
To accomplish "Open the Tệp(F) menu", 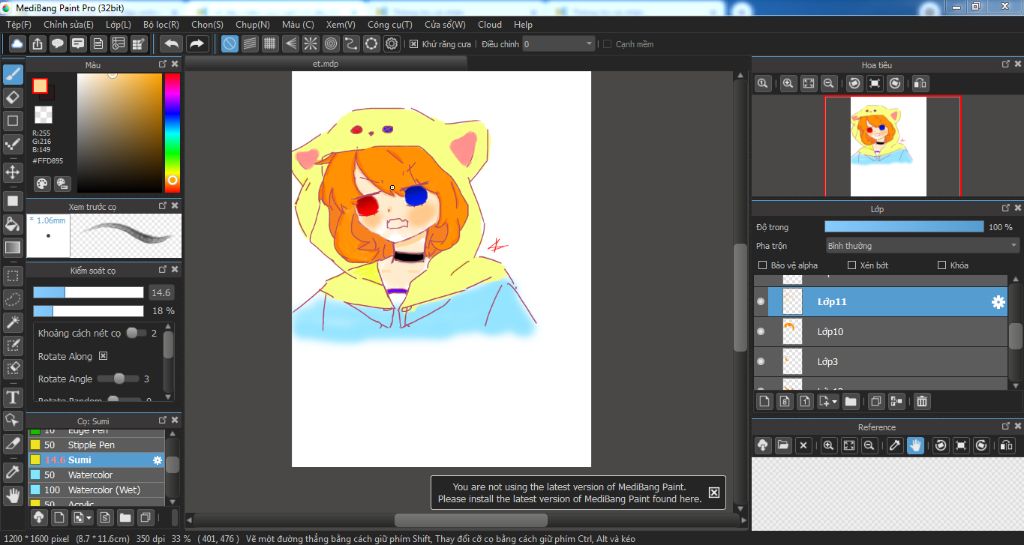I will tap(18, 24).
